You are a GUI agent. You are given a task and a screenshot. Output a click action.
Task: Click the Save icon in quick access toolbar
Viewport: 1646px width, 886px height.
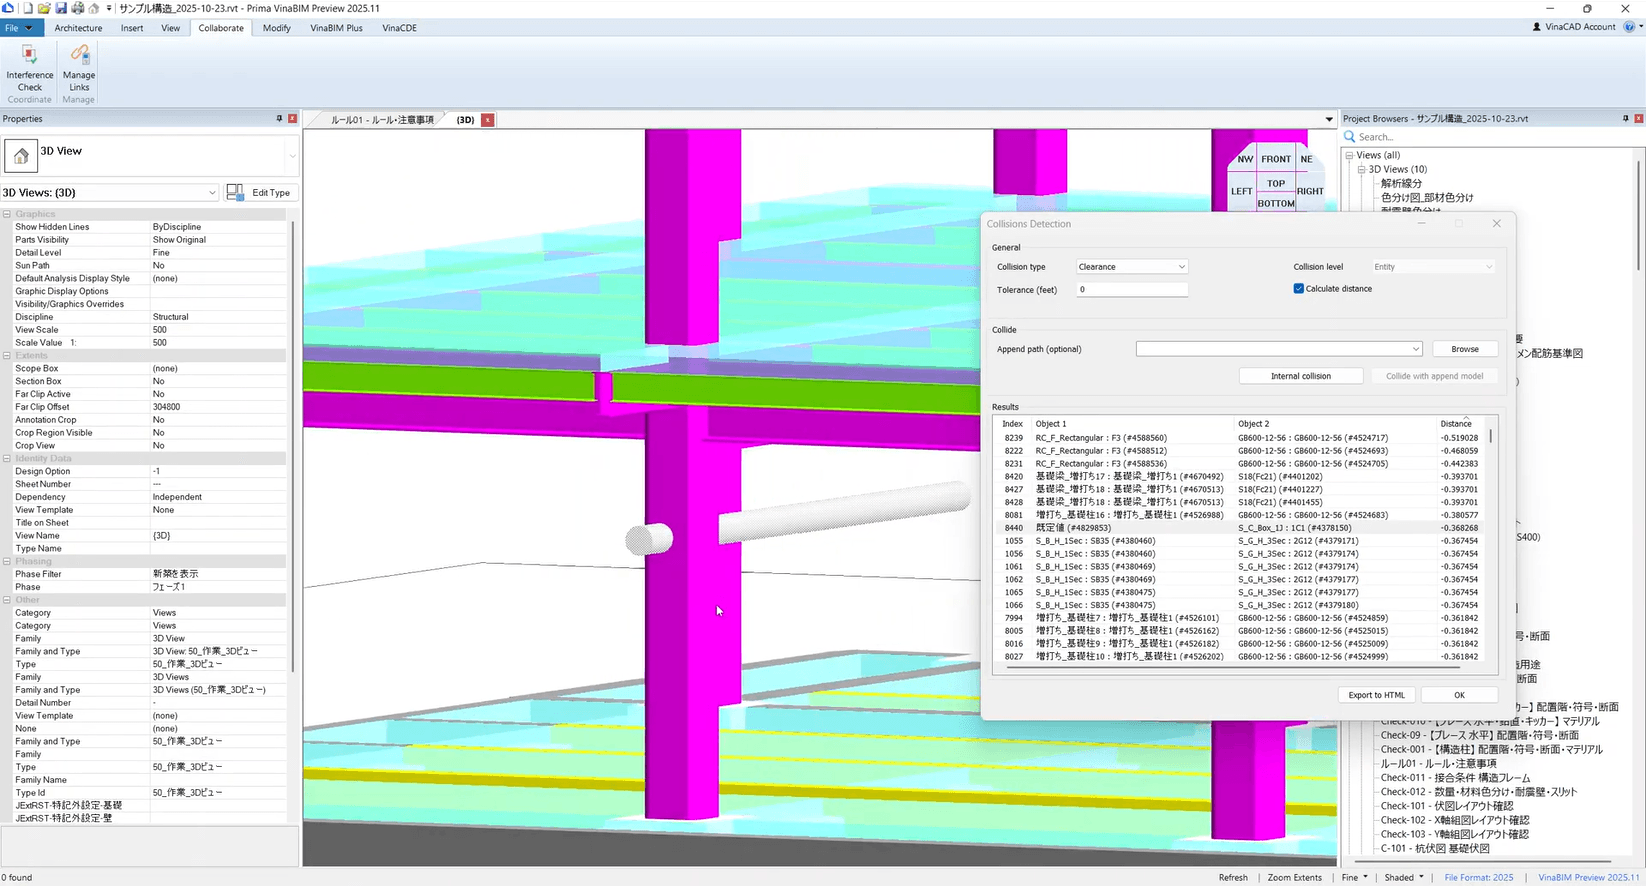pos(61,8)
